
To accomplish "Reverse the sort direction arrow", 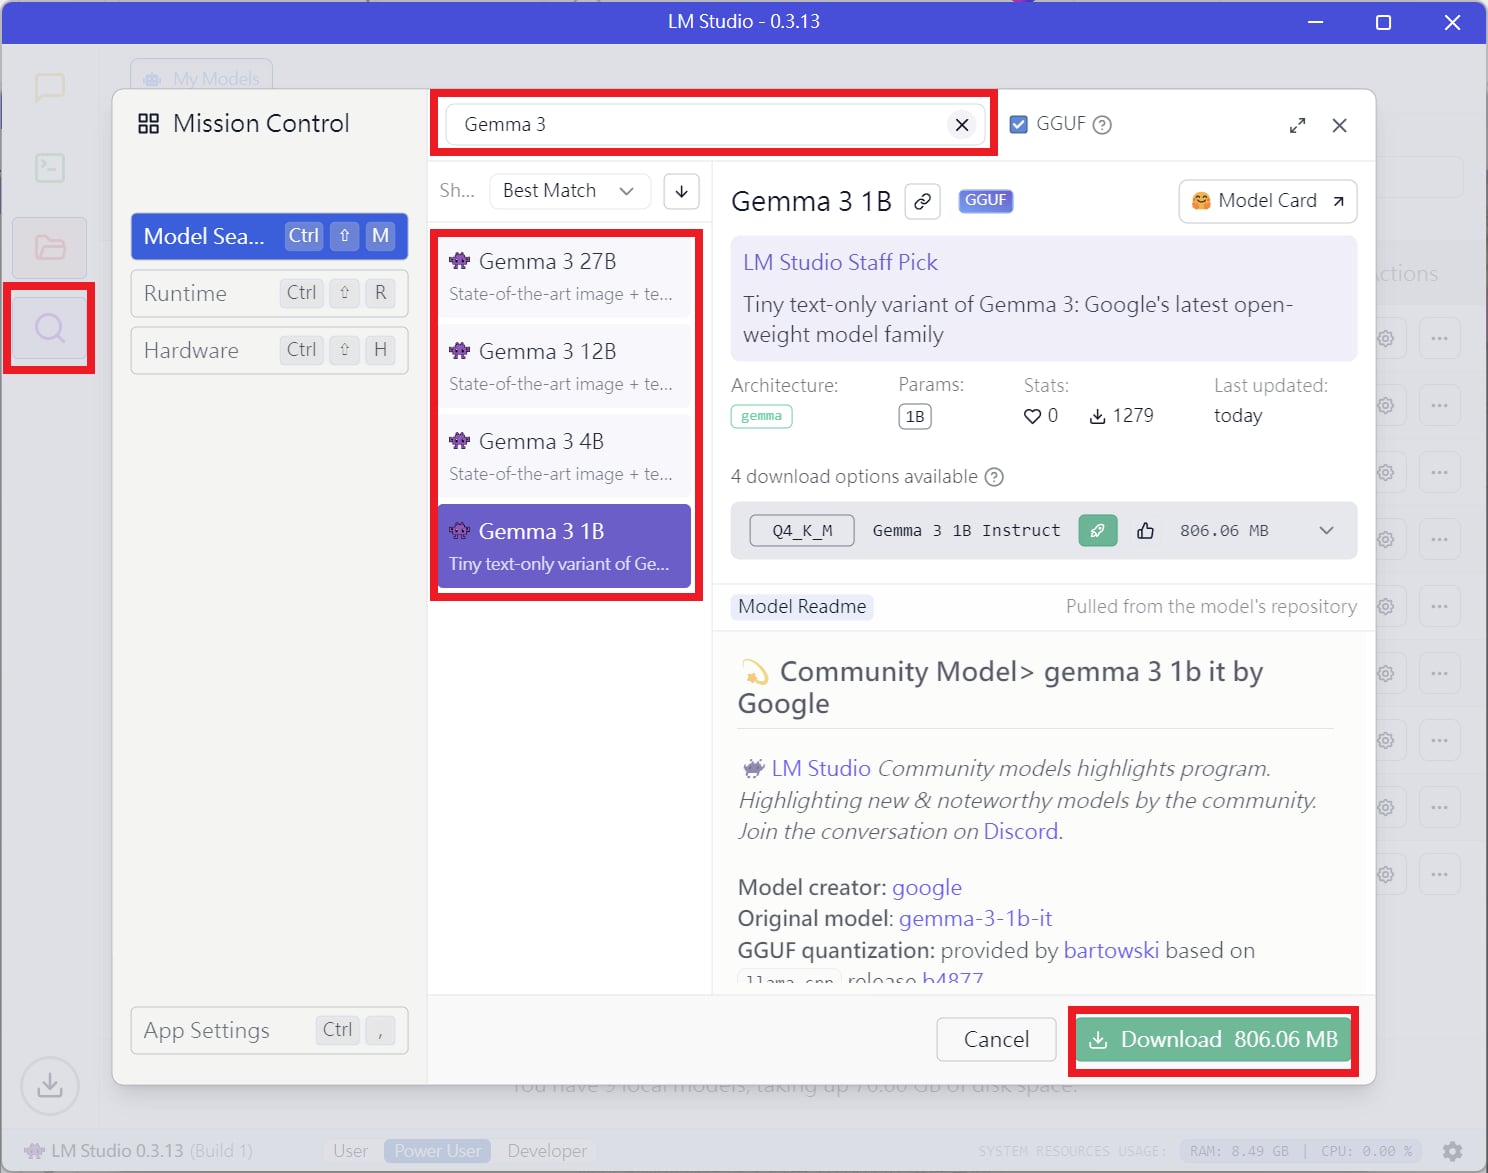I will click(681, 191).
